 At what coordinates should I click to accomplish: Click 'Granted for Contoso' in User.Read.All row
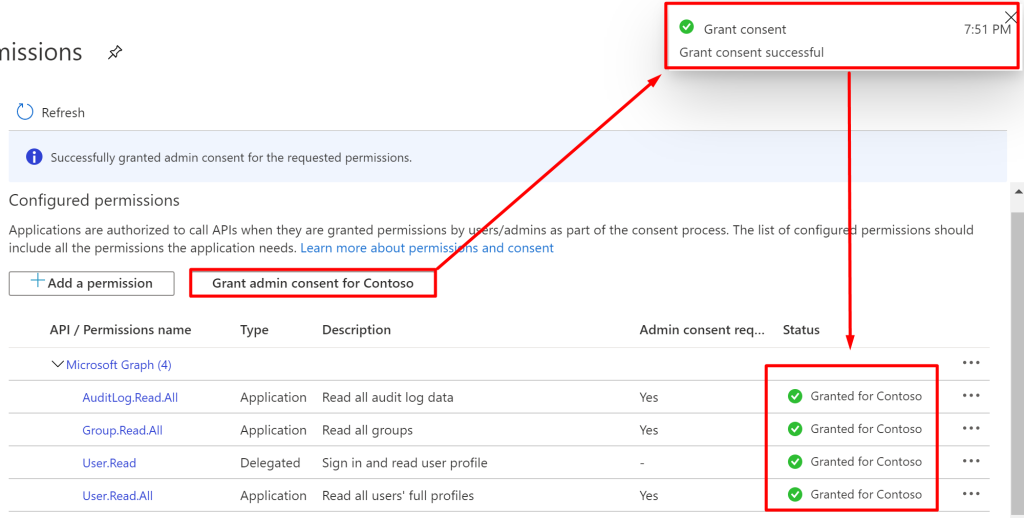click(866, 494)
